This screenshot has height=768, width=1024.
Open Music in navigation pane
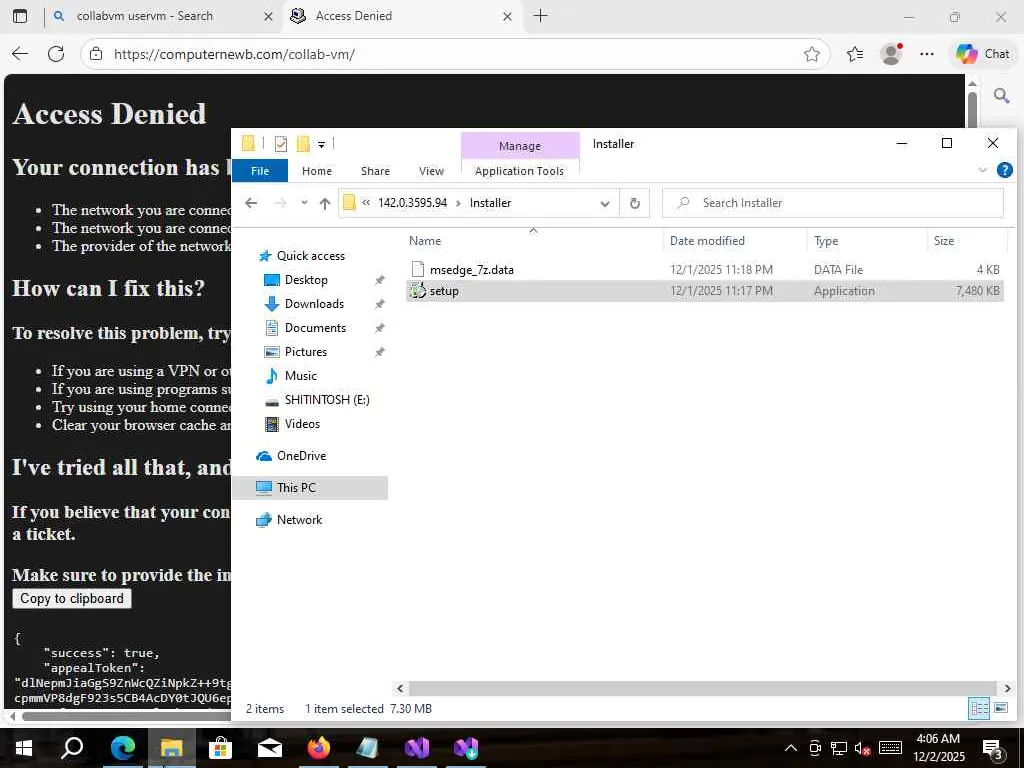(x=300, y=376)
